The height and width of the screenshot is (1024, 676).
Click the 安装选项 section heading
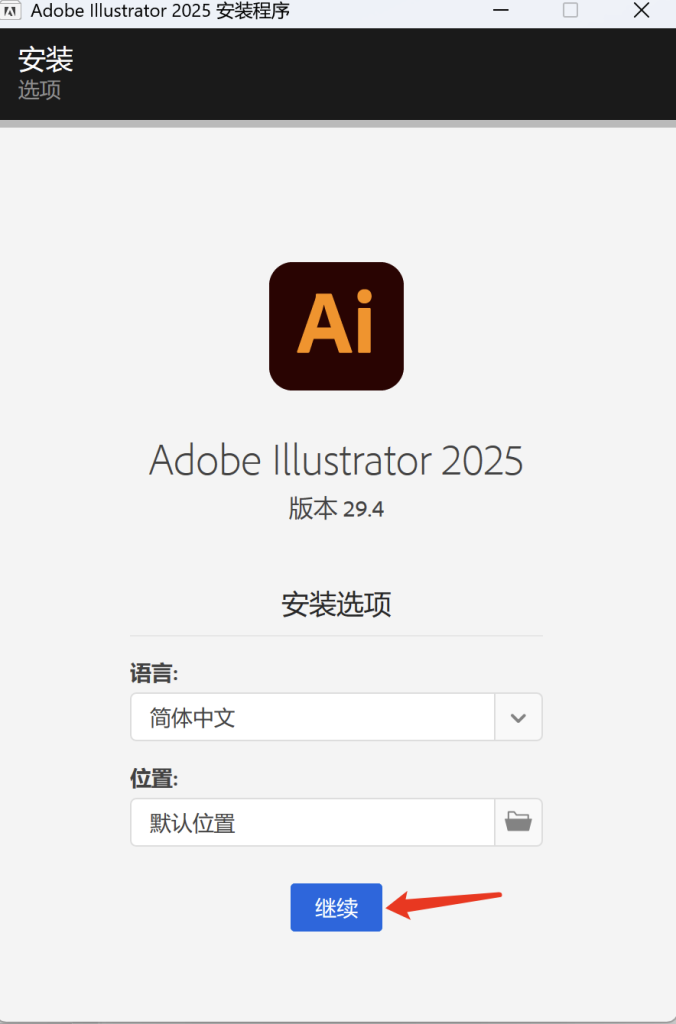[336, 604]
